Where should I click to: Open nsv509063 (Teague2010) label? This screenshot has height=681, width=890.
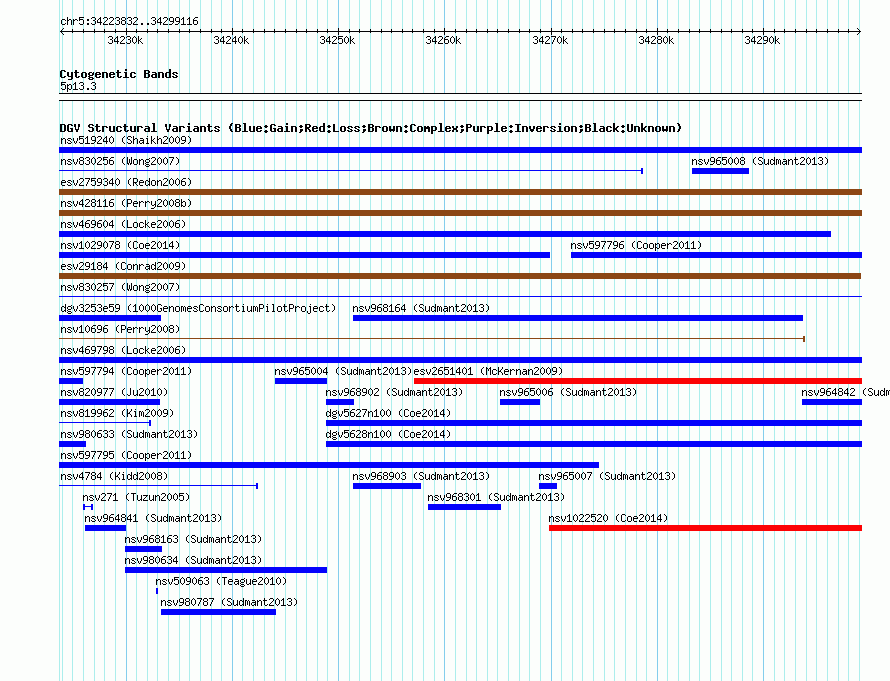pyautogui.click(x=221, y=581)
